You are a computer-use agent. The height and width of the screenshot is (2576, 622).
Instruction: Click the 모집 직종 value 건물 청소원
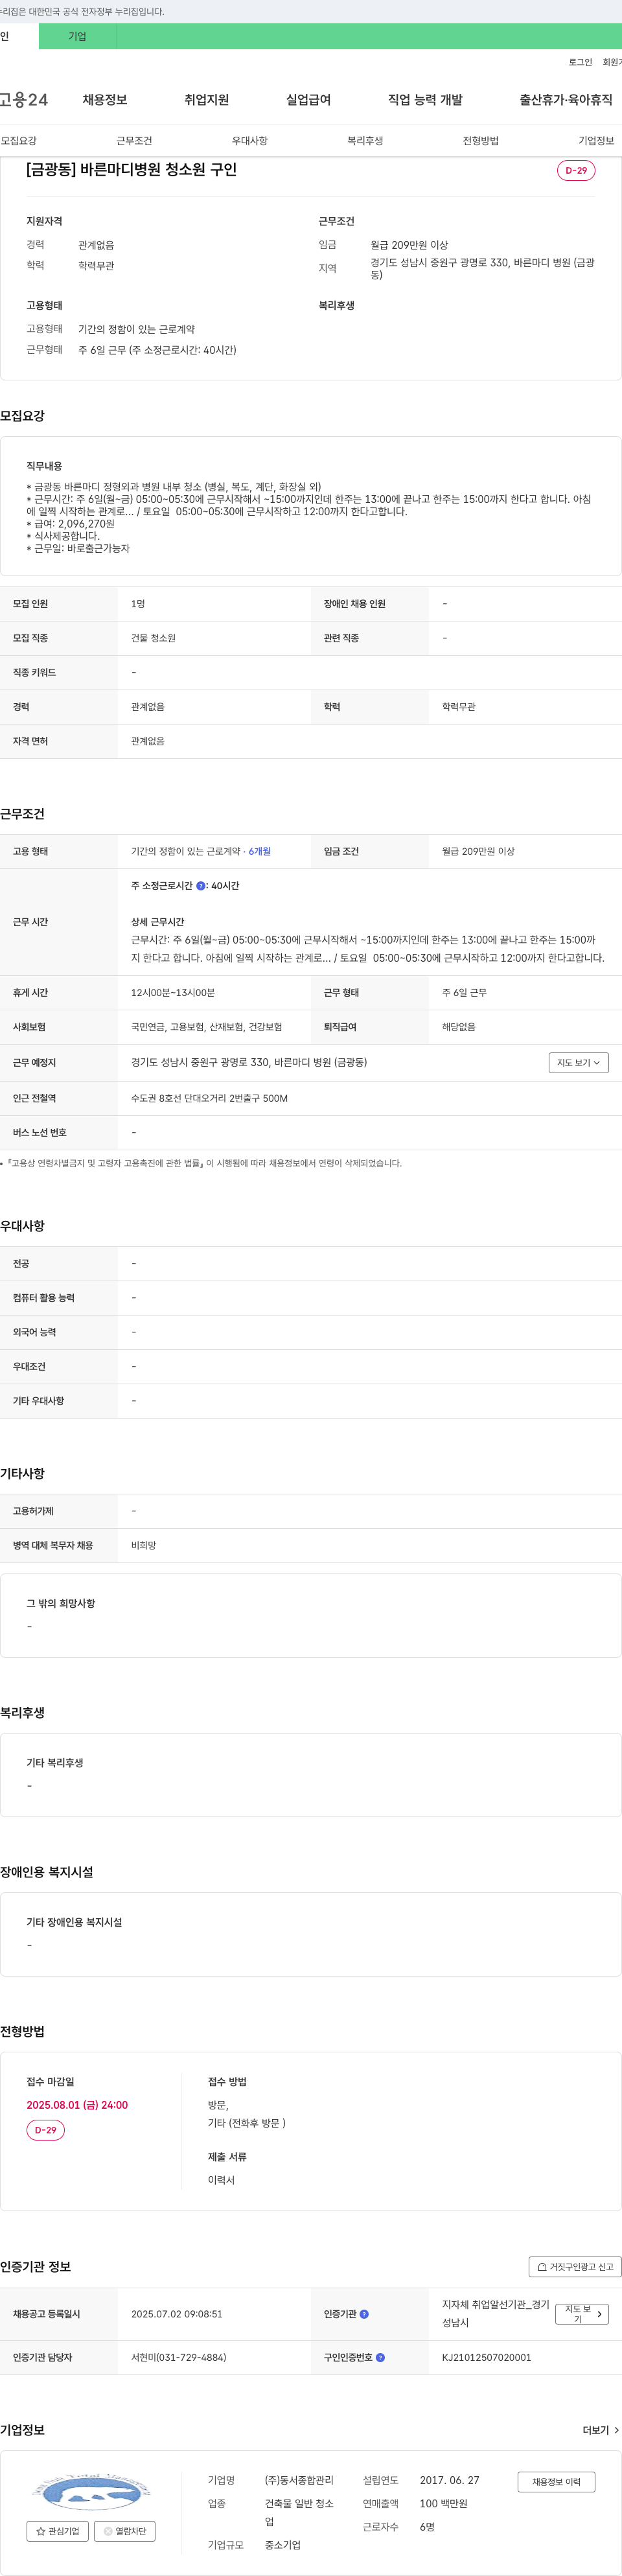[x=153, y=638]
